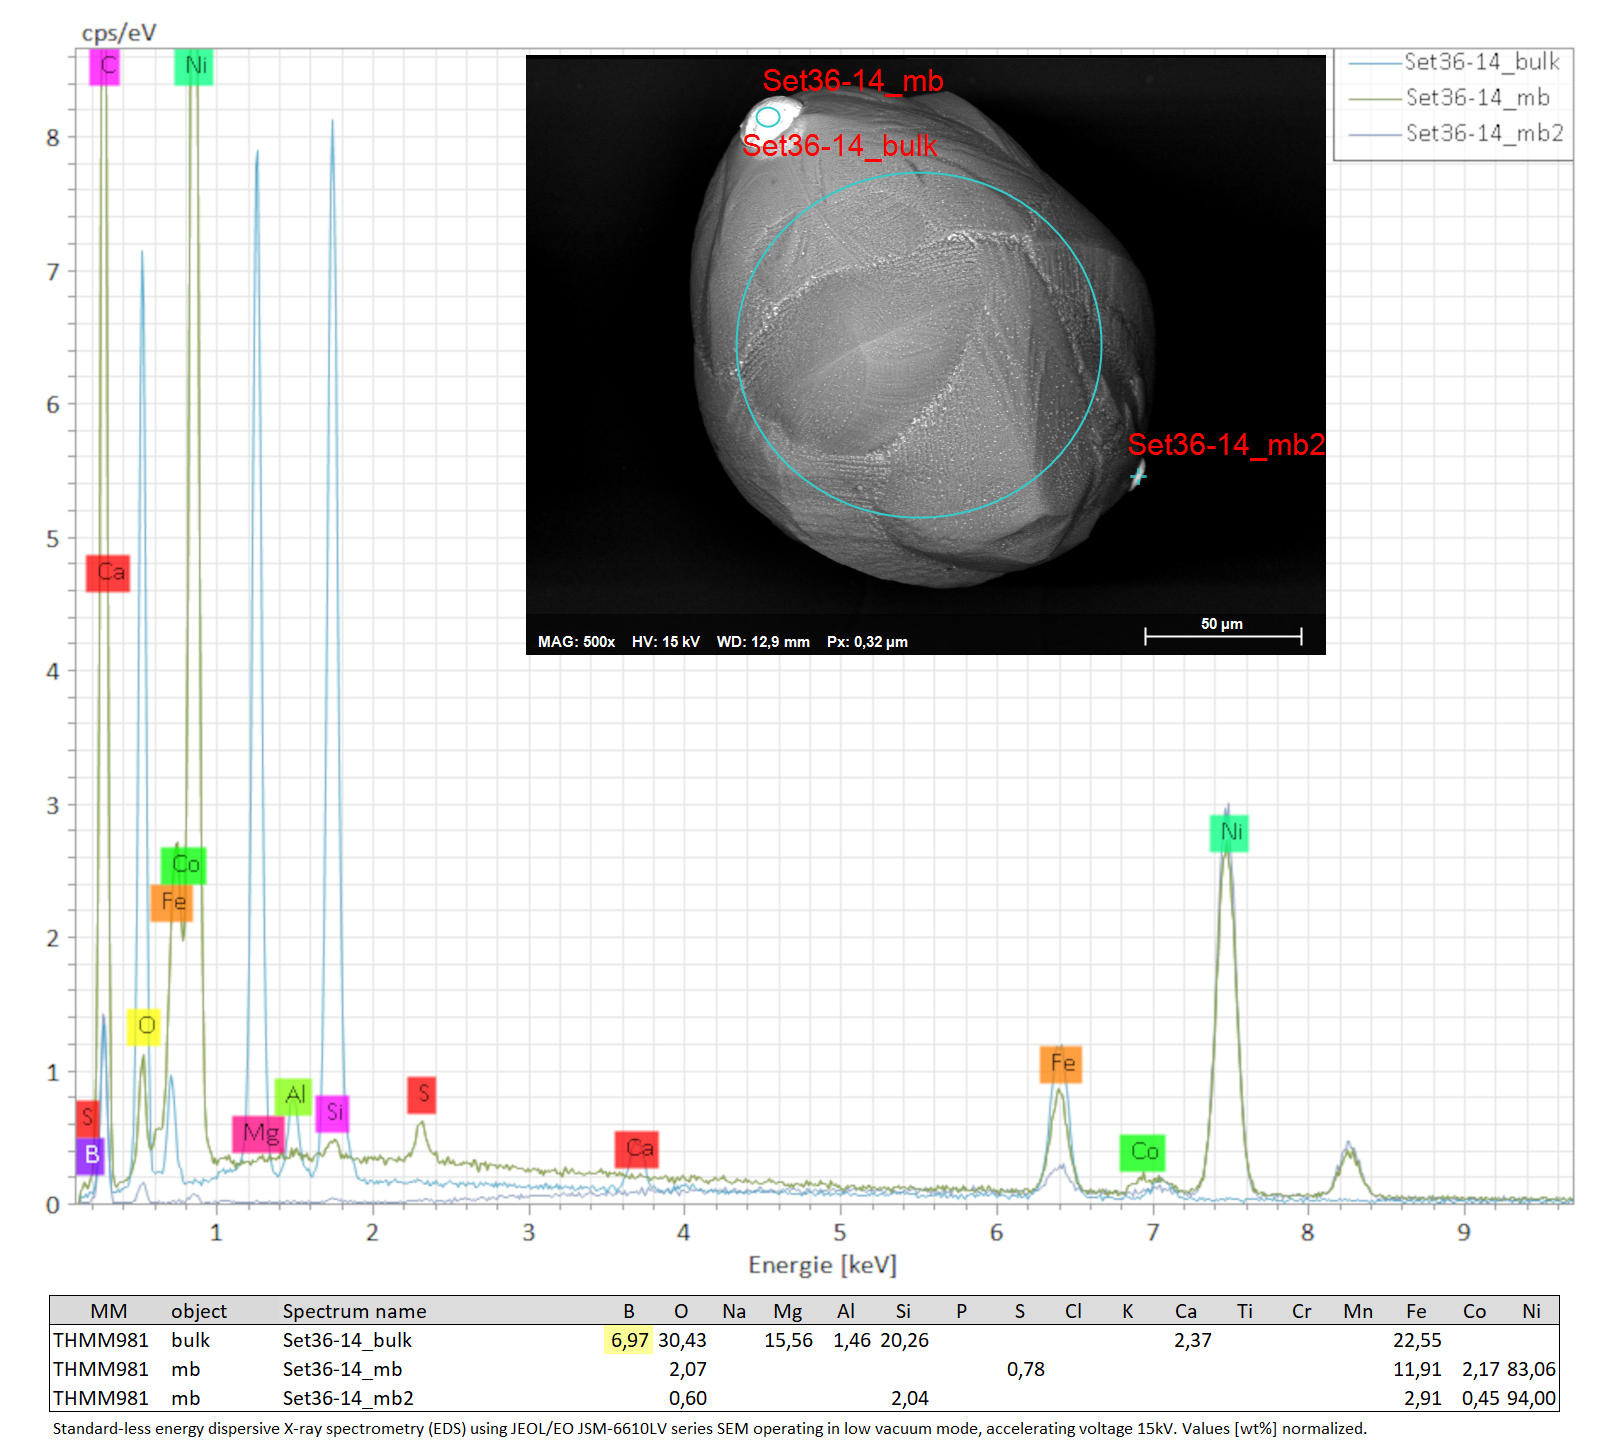Select the Ni label beside the C label

point(194,66)
